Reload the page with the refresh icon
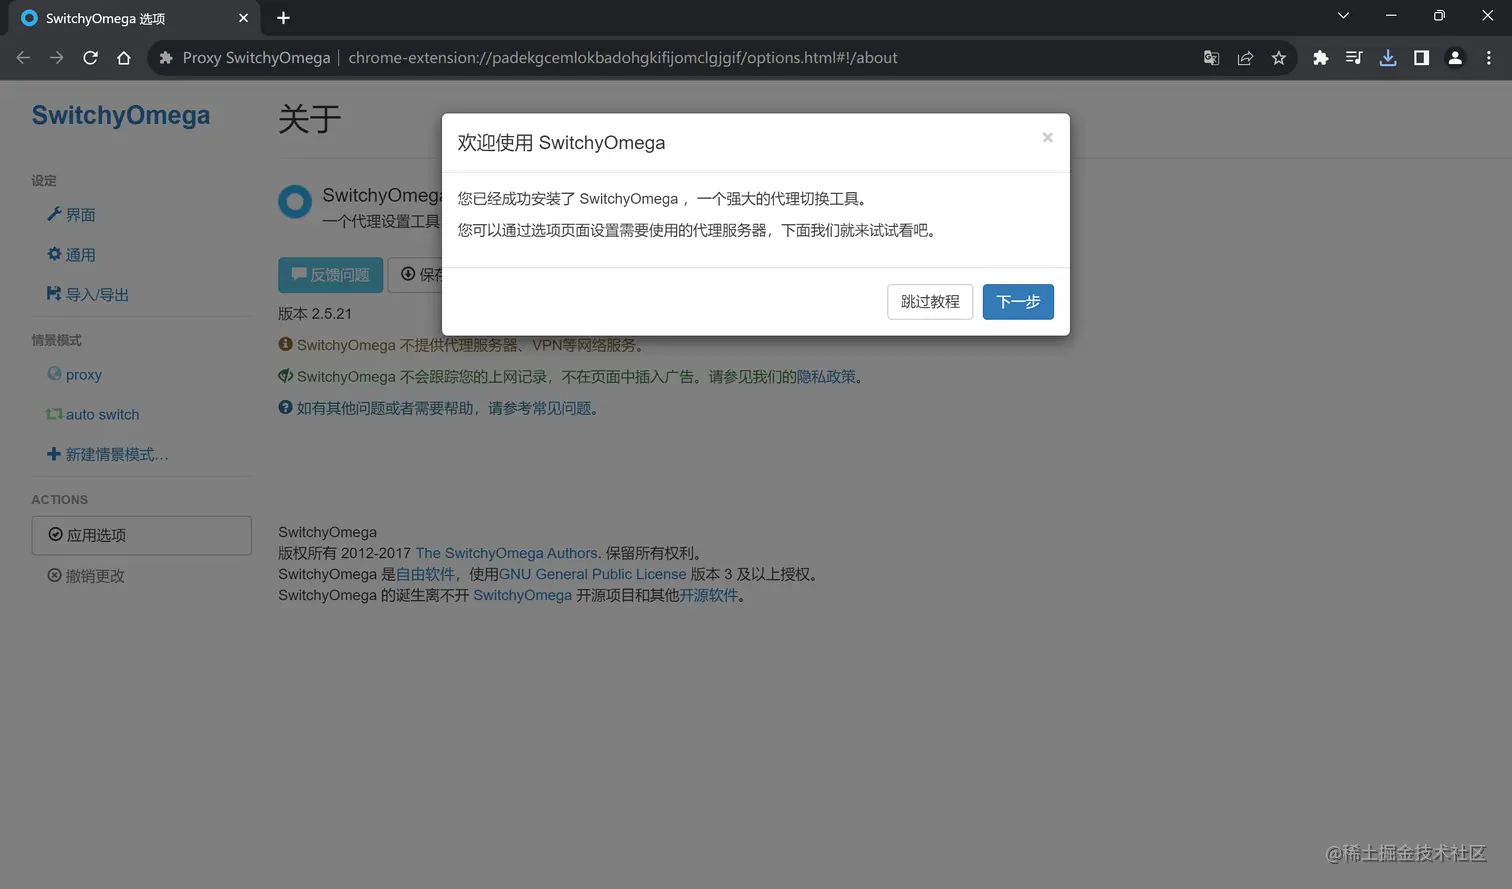The image size is (1512, 889). [90, 58]
